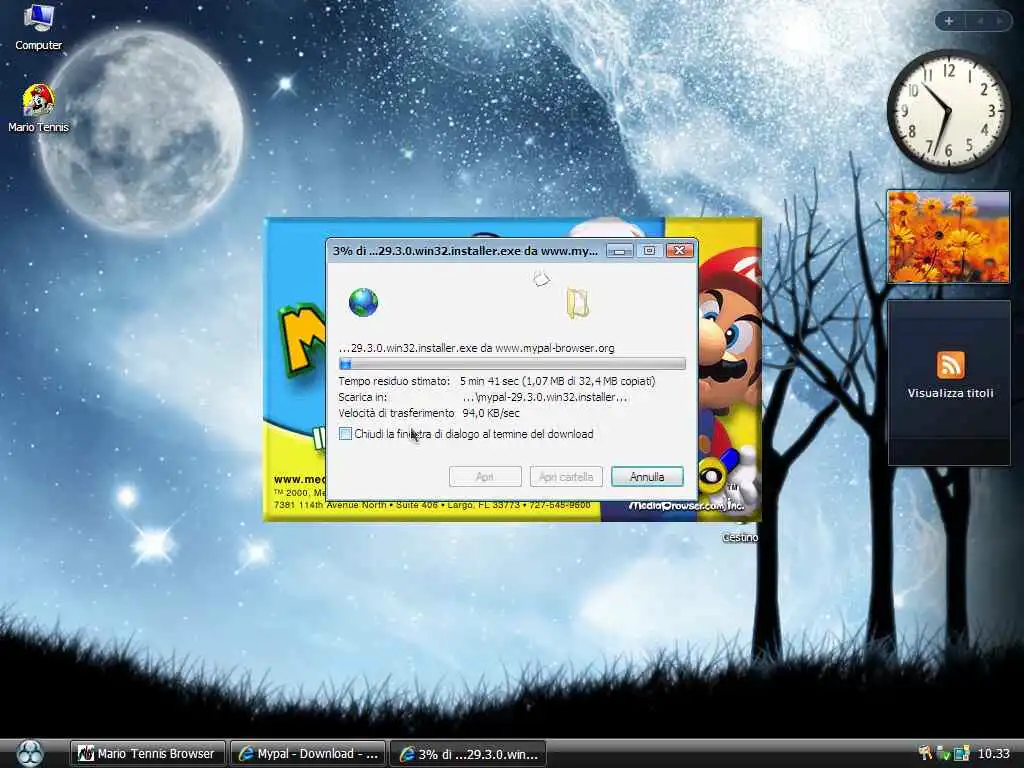Image resolution: width=1024 pixels, height=768 pixels.
Task: Launch the Mario Tennis desktop shortcut
Action: click(x=38, y=108)
